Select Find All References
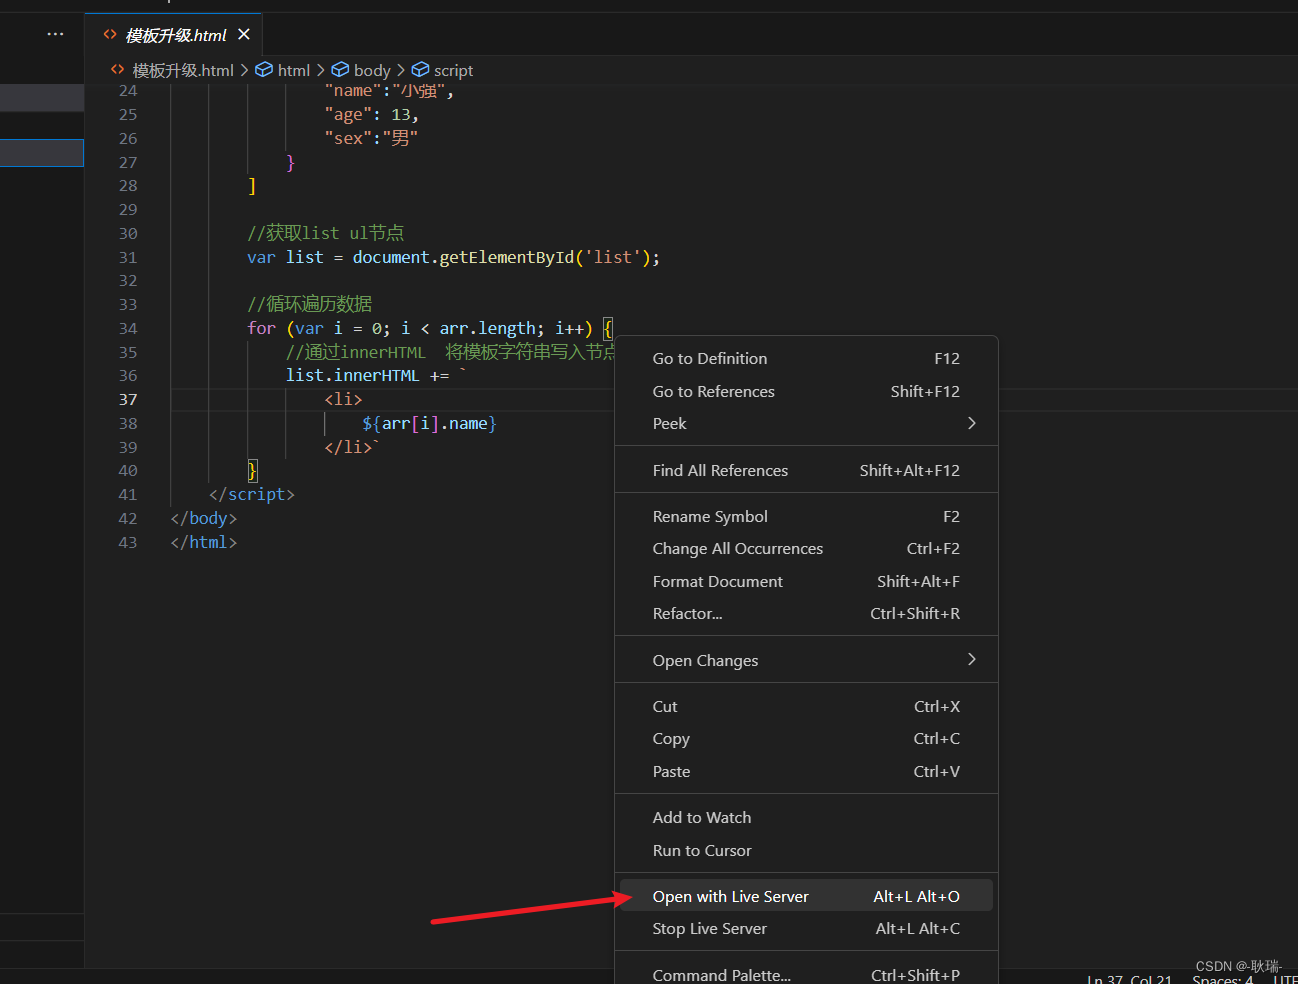Screen dimensions: 1298x984 pos(806,470)
